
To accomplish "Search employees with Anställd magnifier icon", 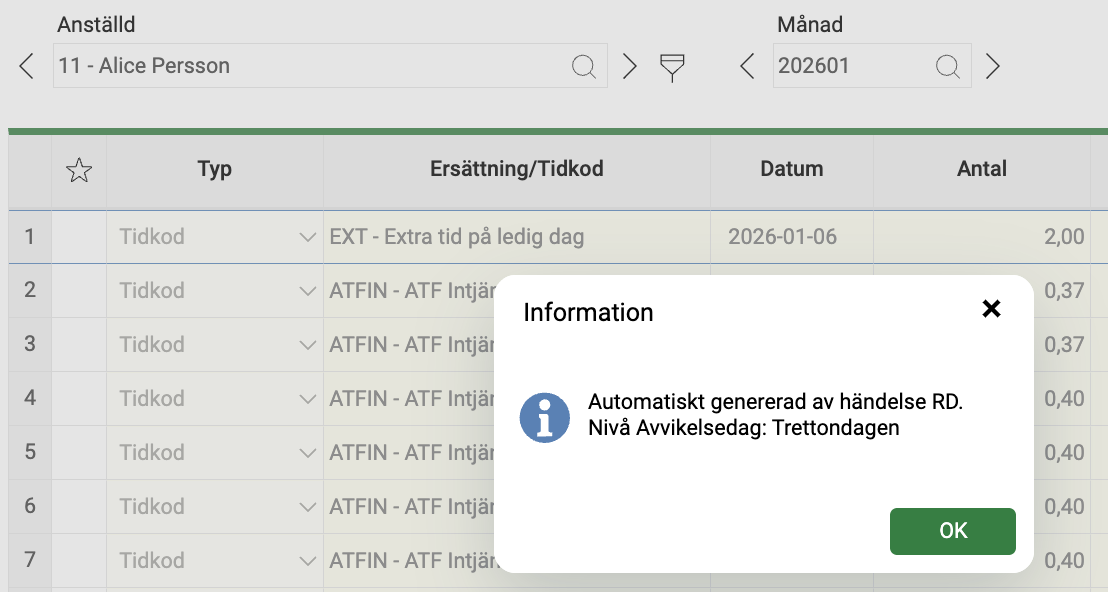I will 584,66.
